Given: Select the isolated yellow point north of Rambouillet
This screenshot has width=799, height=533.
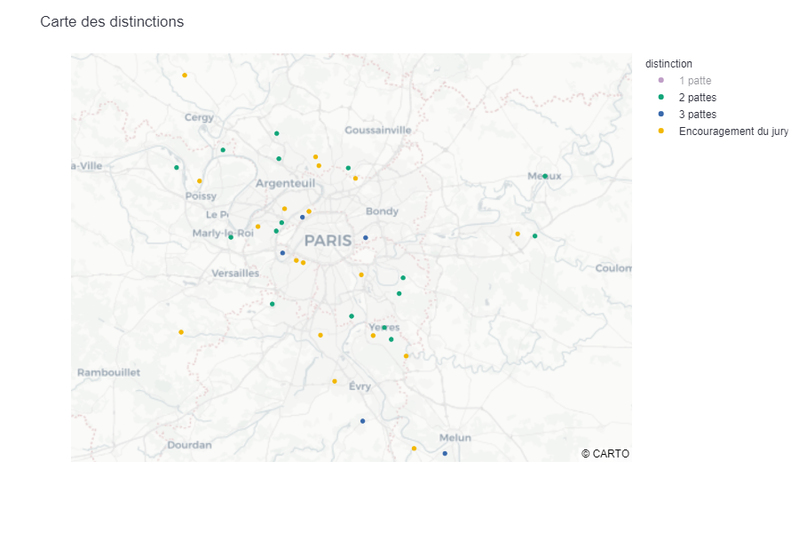Looking at the screenshot, I should pyautogui.click(x=181, y=332).
